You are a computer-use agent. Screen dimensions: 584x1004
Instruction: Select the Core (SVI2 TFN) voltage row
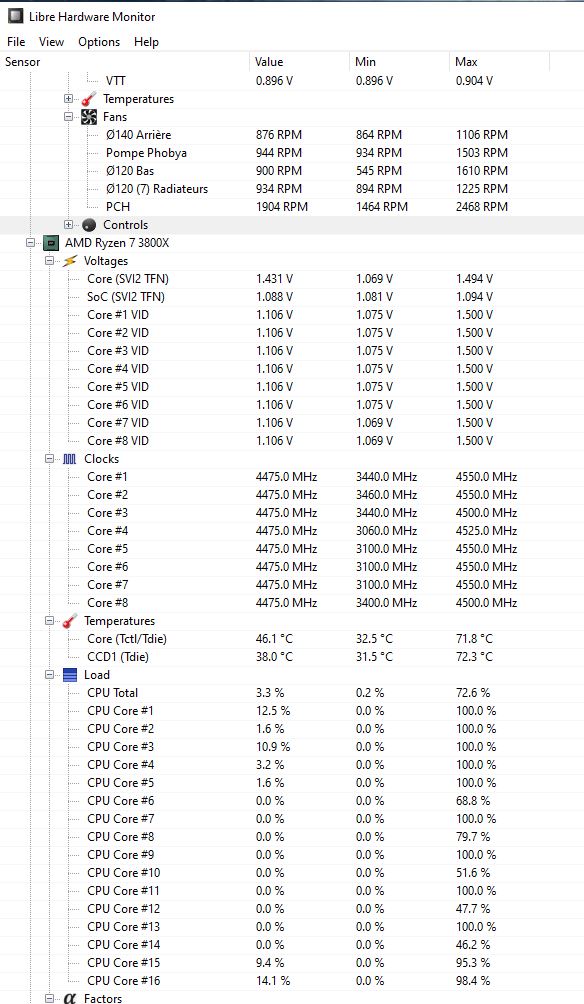tap(292, 279)
